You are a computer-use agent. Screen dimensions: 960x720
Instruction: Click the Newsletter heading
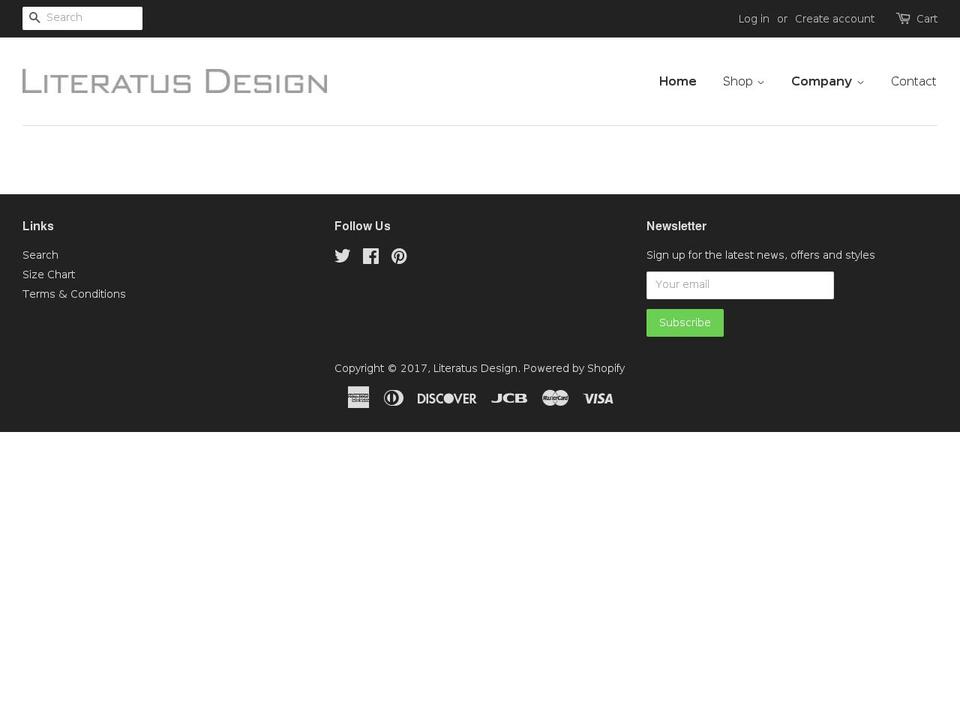676,227
